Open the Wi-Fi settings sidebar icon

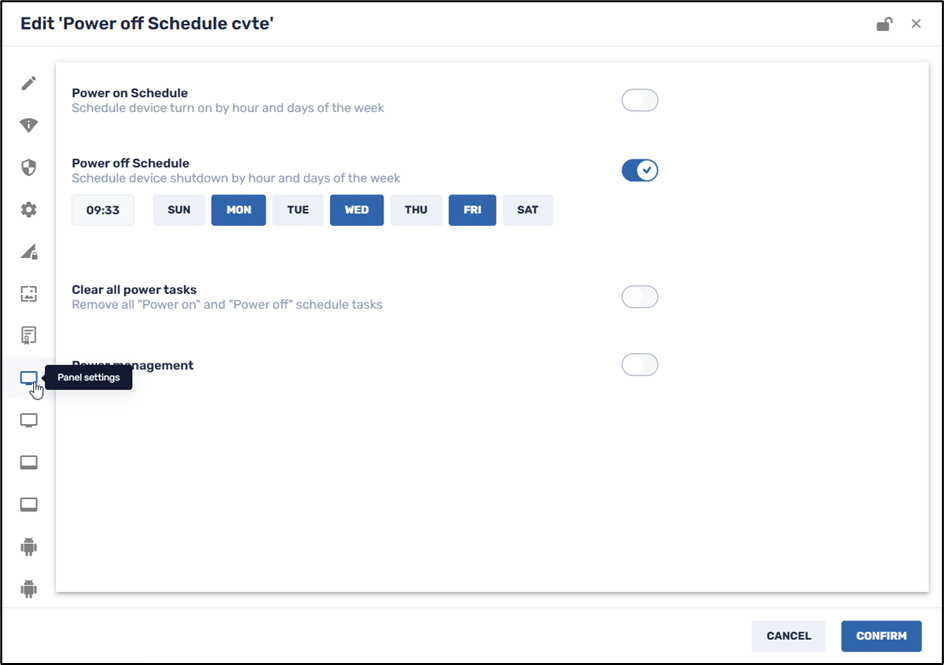[x=28, y=125]
